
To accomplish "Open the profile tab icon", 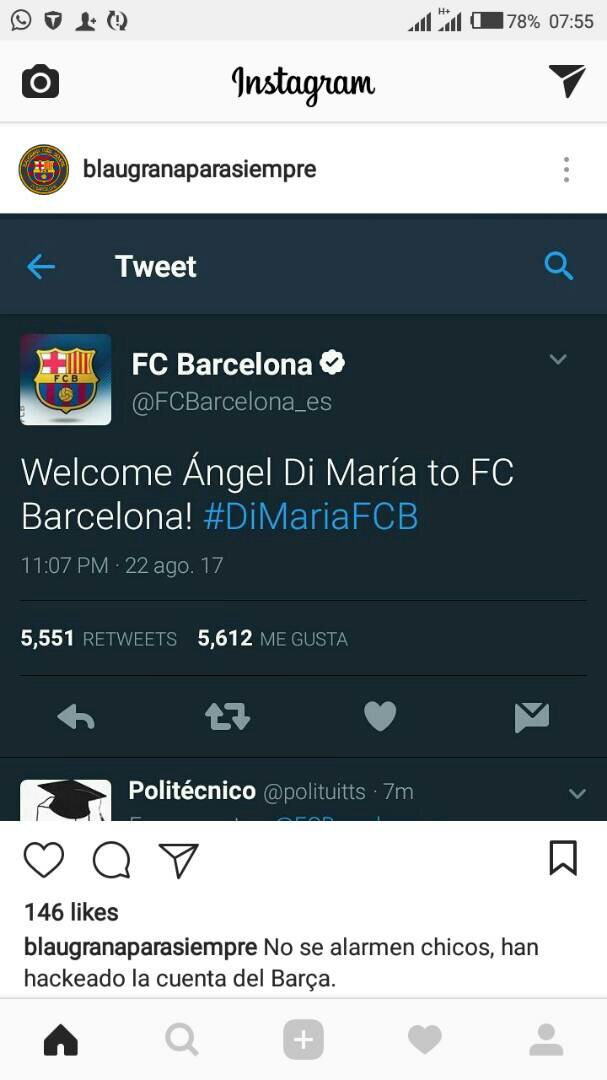I will (546, 1039).
